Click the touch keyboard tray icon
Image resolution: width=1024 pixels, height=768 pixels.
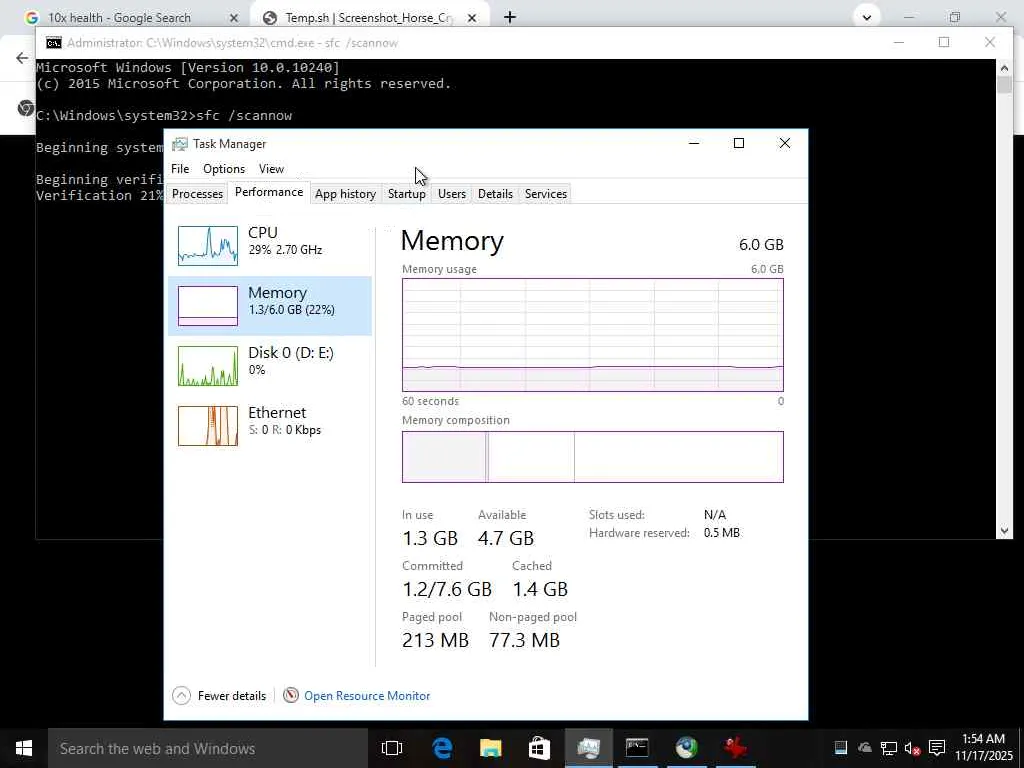[840, 748]
